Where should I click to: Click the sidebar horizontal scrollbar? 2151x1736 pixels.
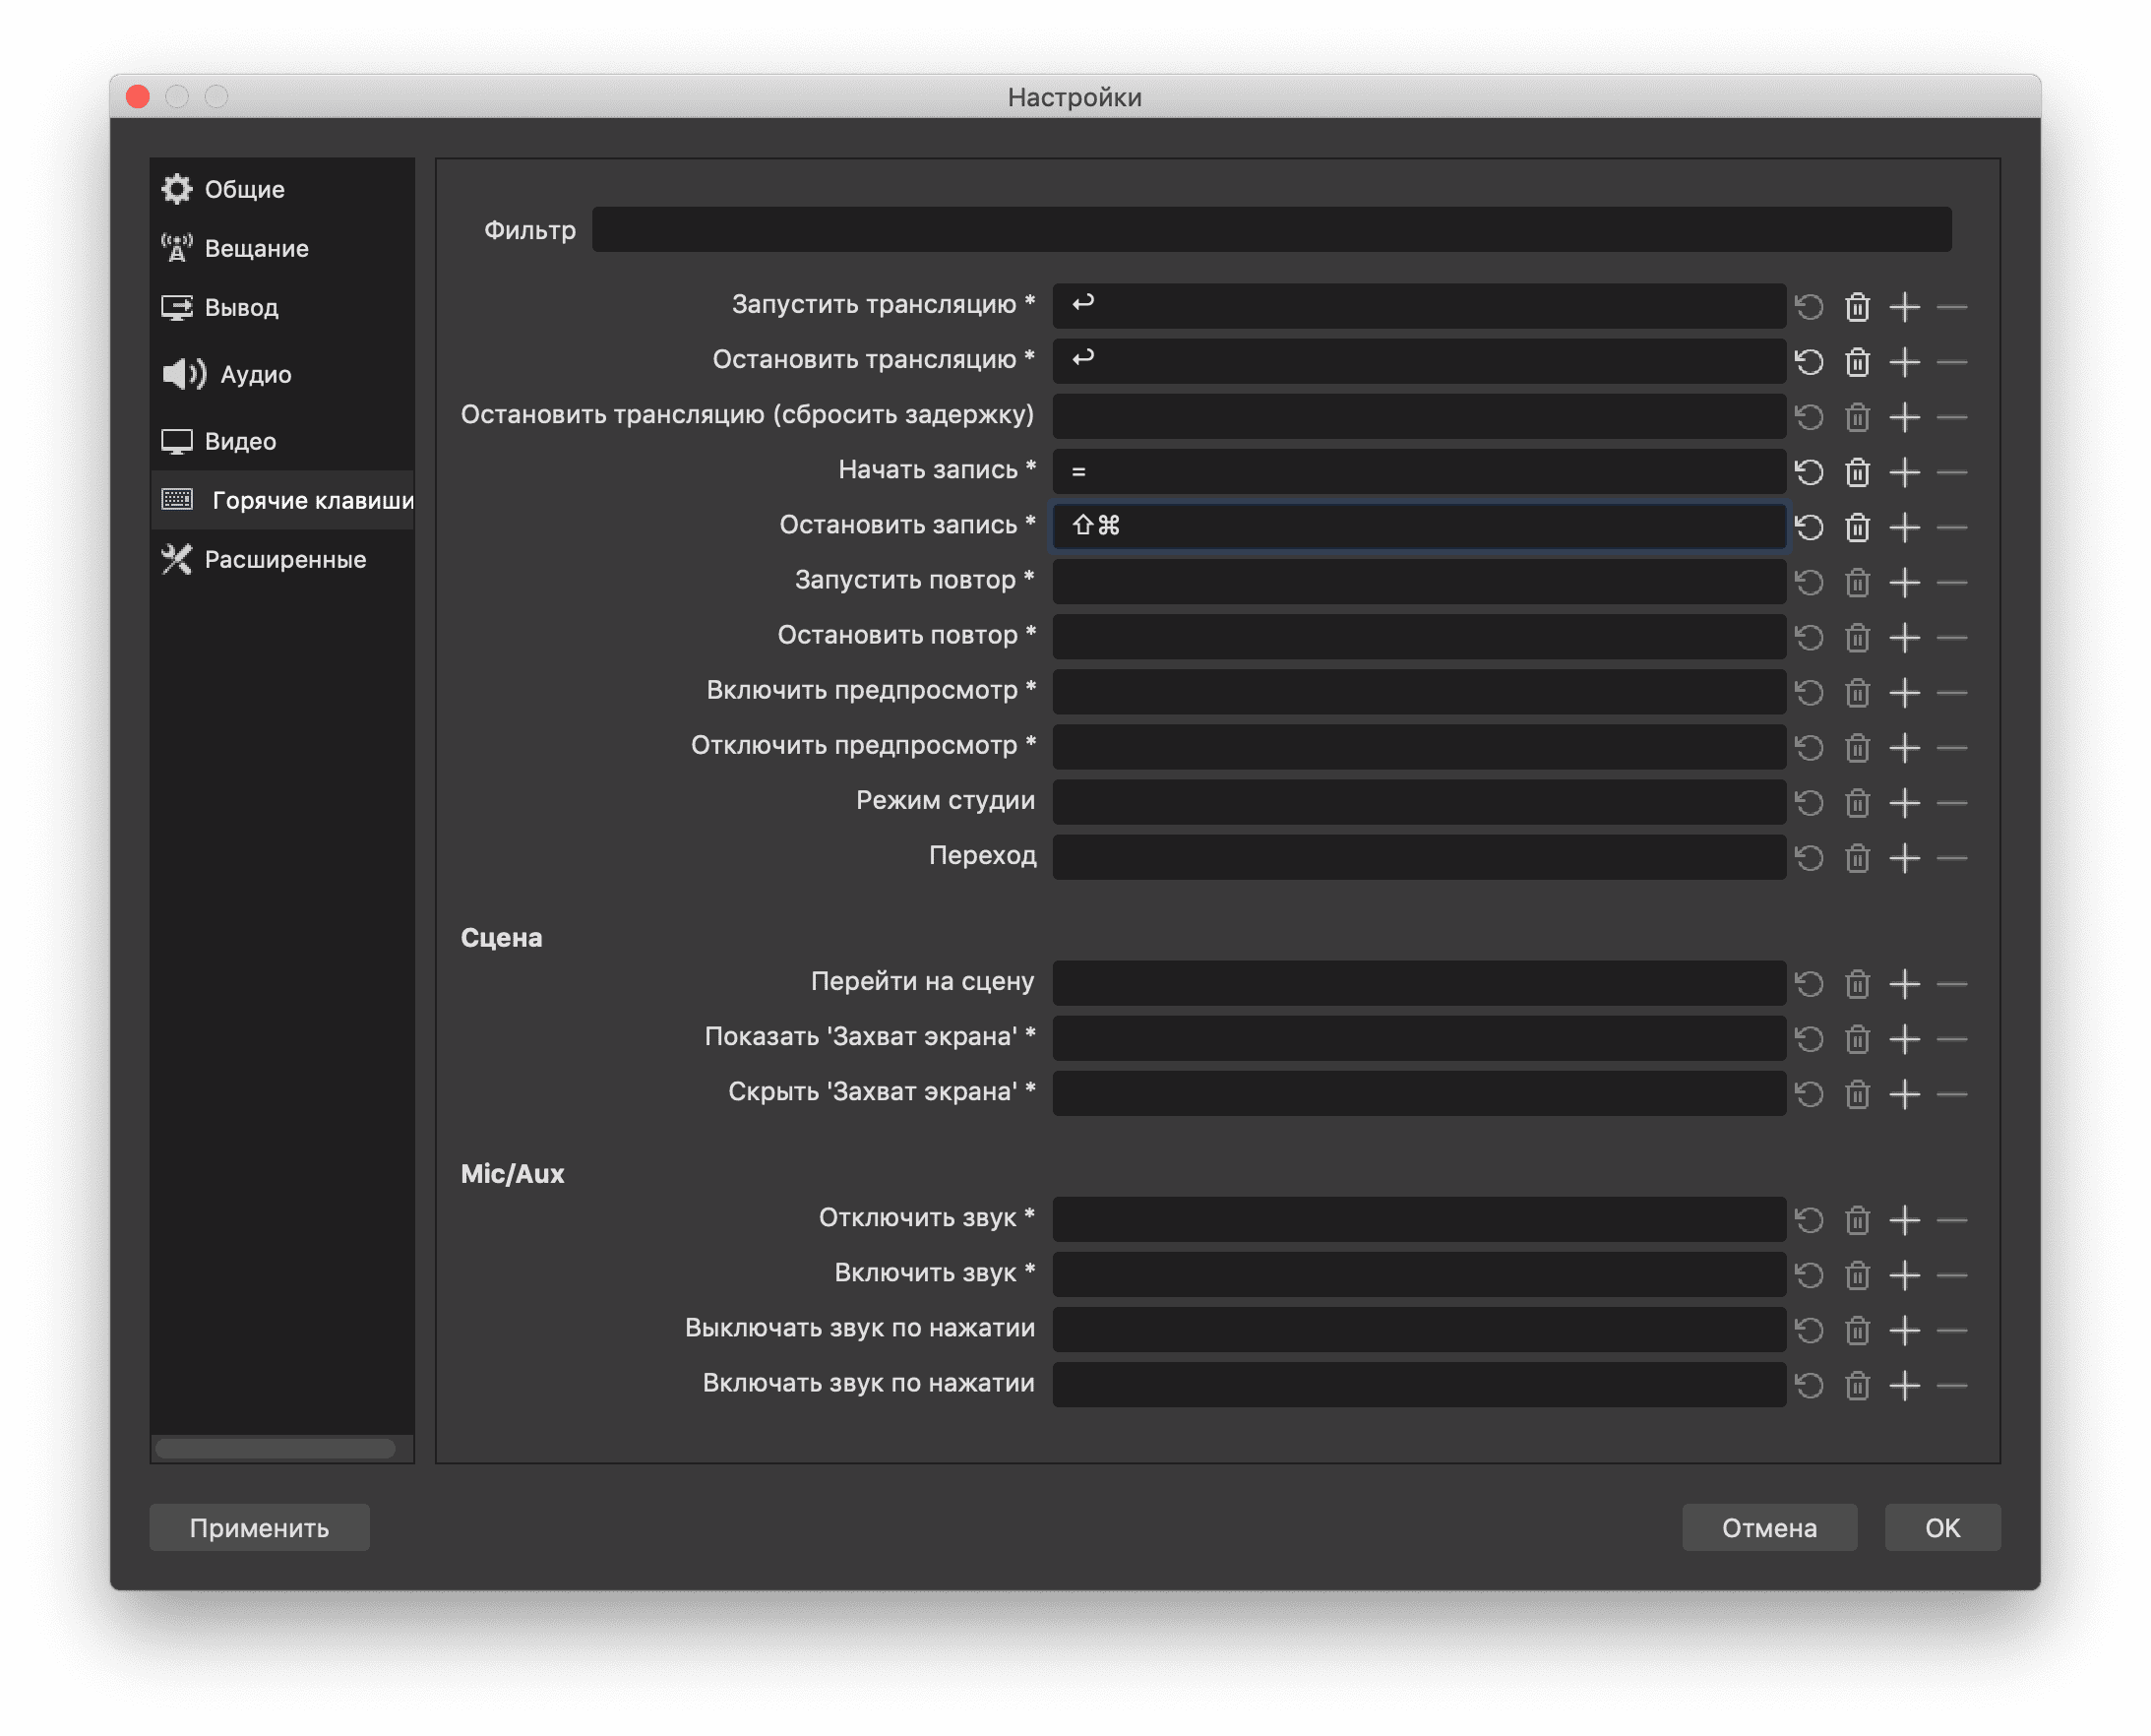(275, 1449)
